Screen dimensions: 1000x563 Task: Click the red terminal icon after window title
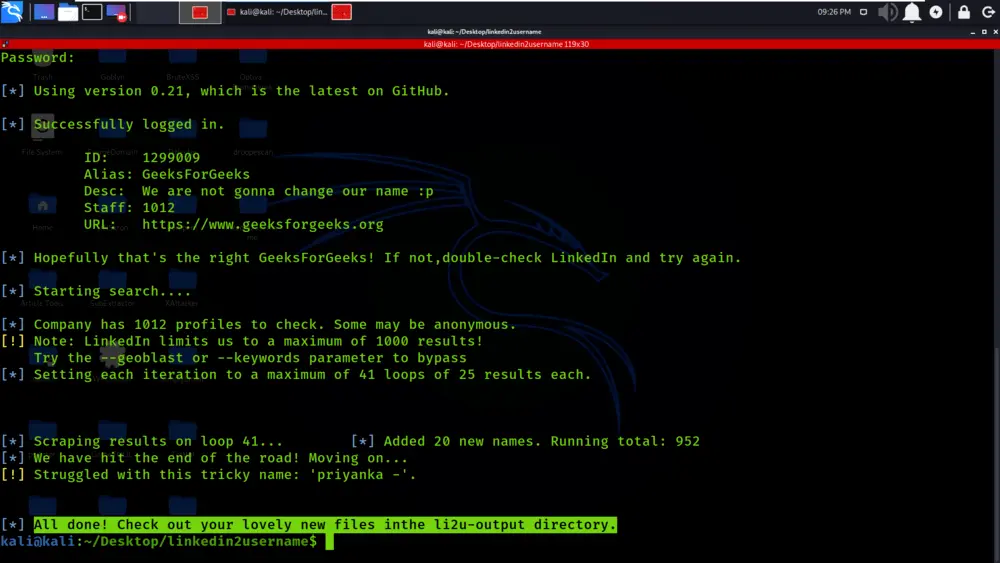pos(341,12)
